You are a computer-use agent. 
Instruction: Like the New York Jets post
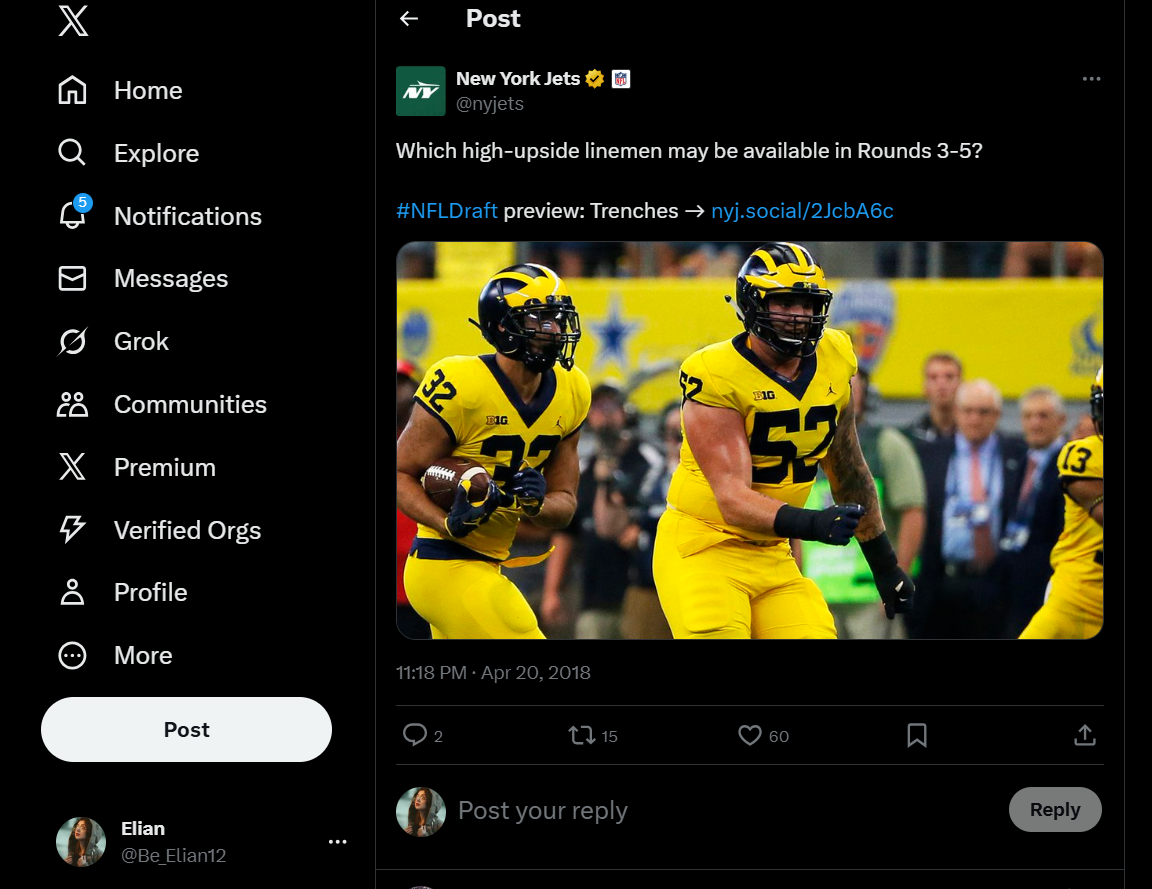750,736
